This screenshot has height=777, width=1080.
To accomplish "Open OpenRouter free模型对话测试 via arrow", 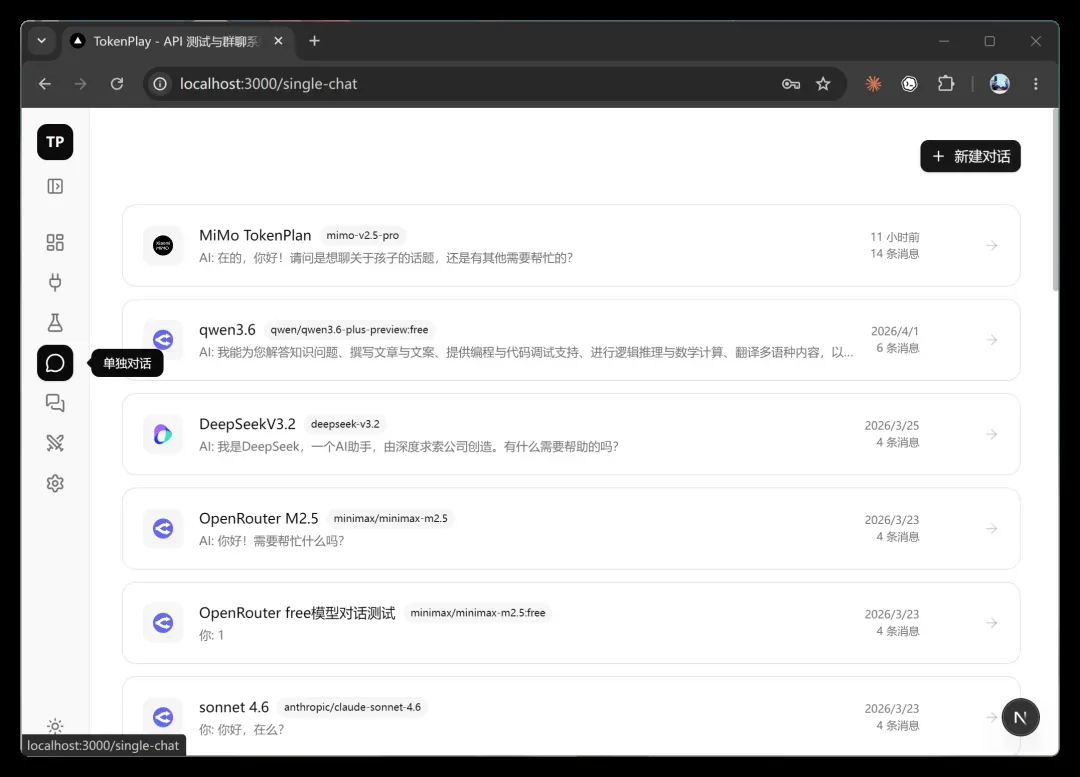I will [x=992, y=623].
